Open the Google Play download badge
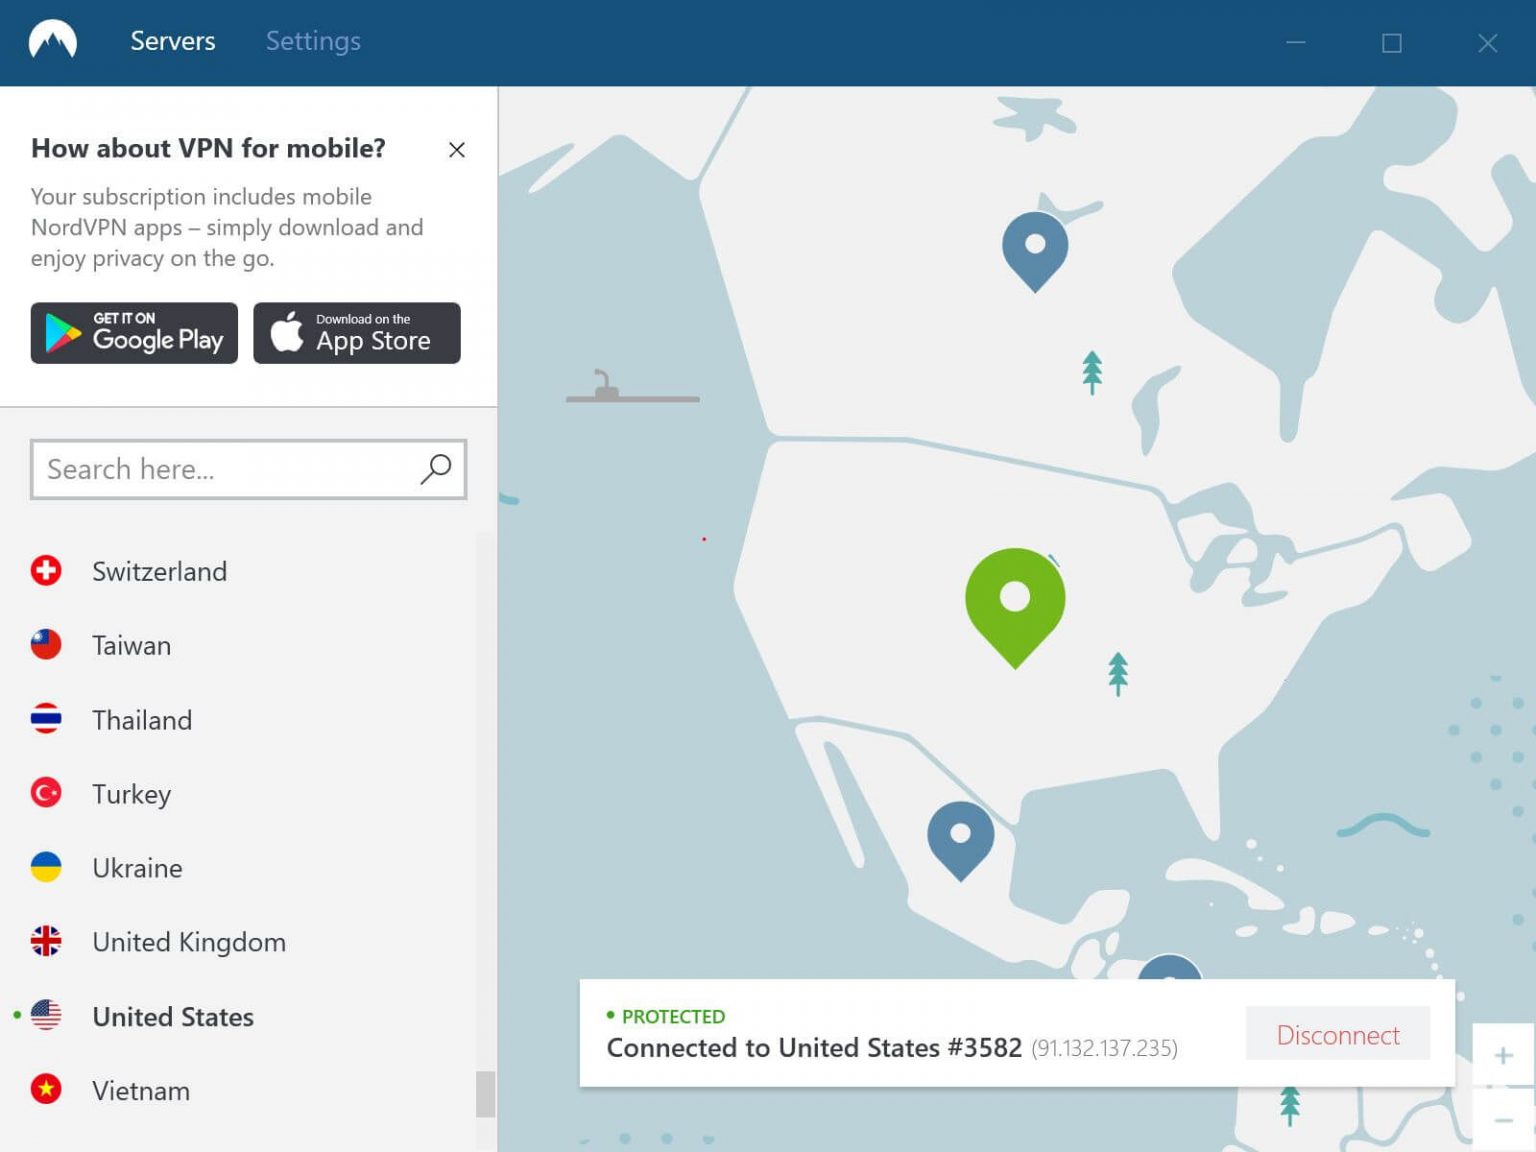The width and height of the screenshot is (1536, 1152). point(134,333)
